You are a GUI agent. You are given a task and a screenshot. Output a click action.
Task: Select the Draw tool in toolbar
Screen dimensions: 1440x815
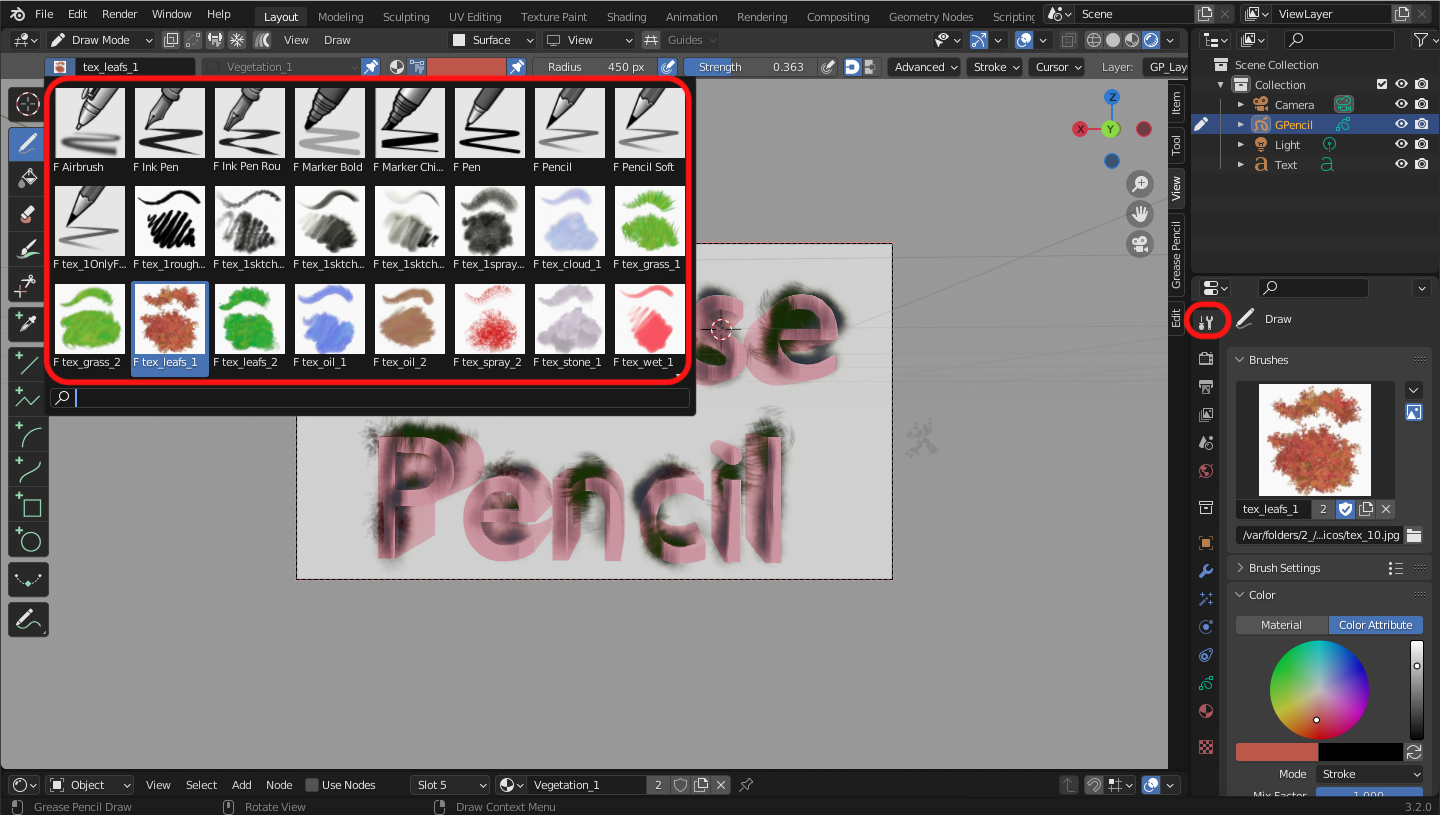click(x=28, y=143)
